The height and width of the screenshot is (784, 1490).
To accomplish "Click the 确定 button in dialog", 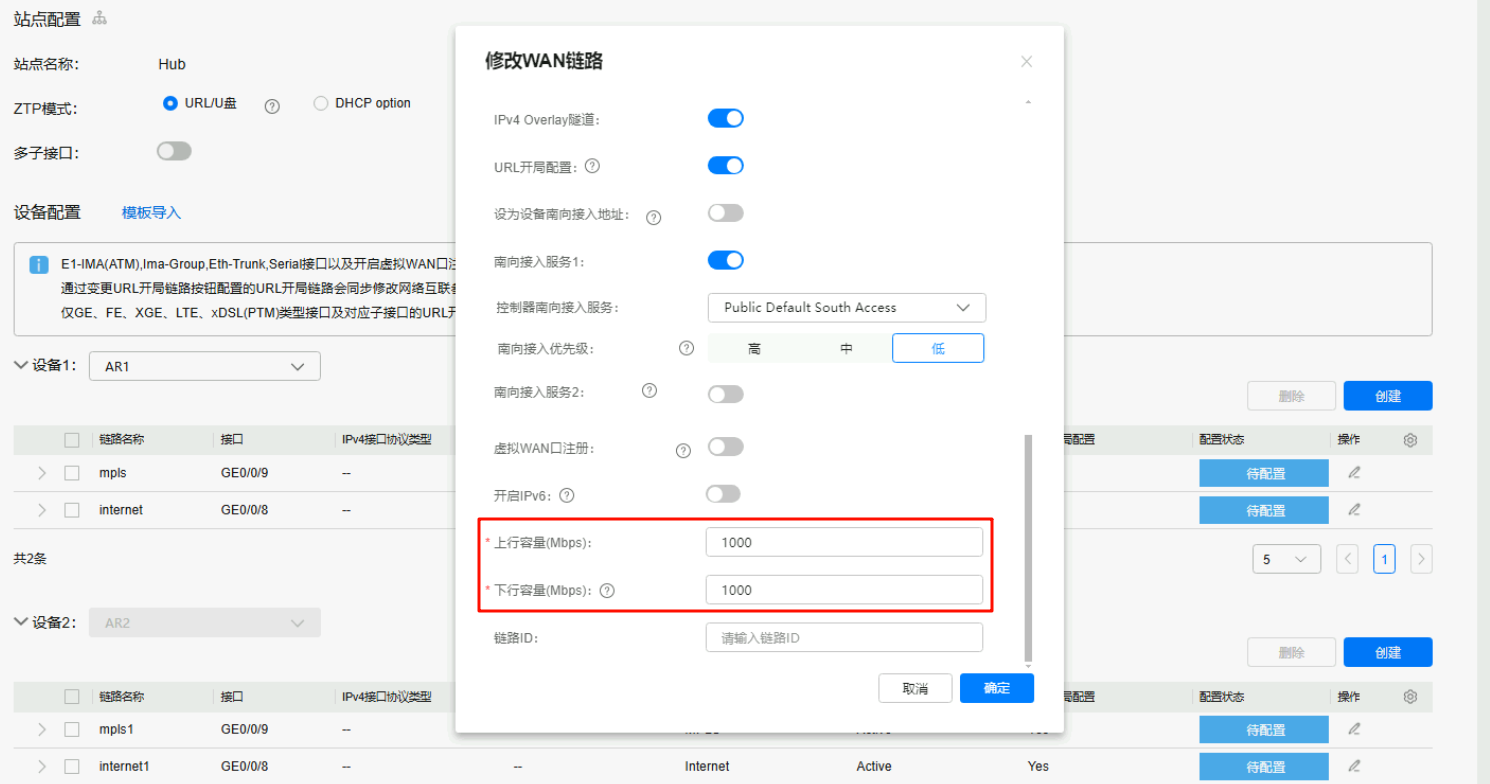I will [996, 688].
